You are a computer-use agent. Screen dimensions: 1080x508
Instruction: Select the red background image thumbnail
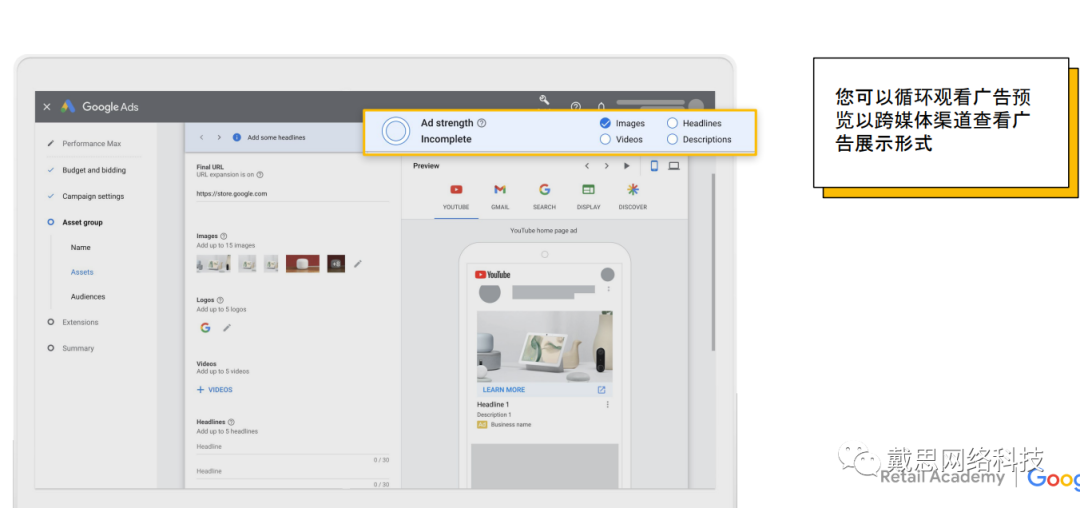tap(302, 264)
